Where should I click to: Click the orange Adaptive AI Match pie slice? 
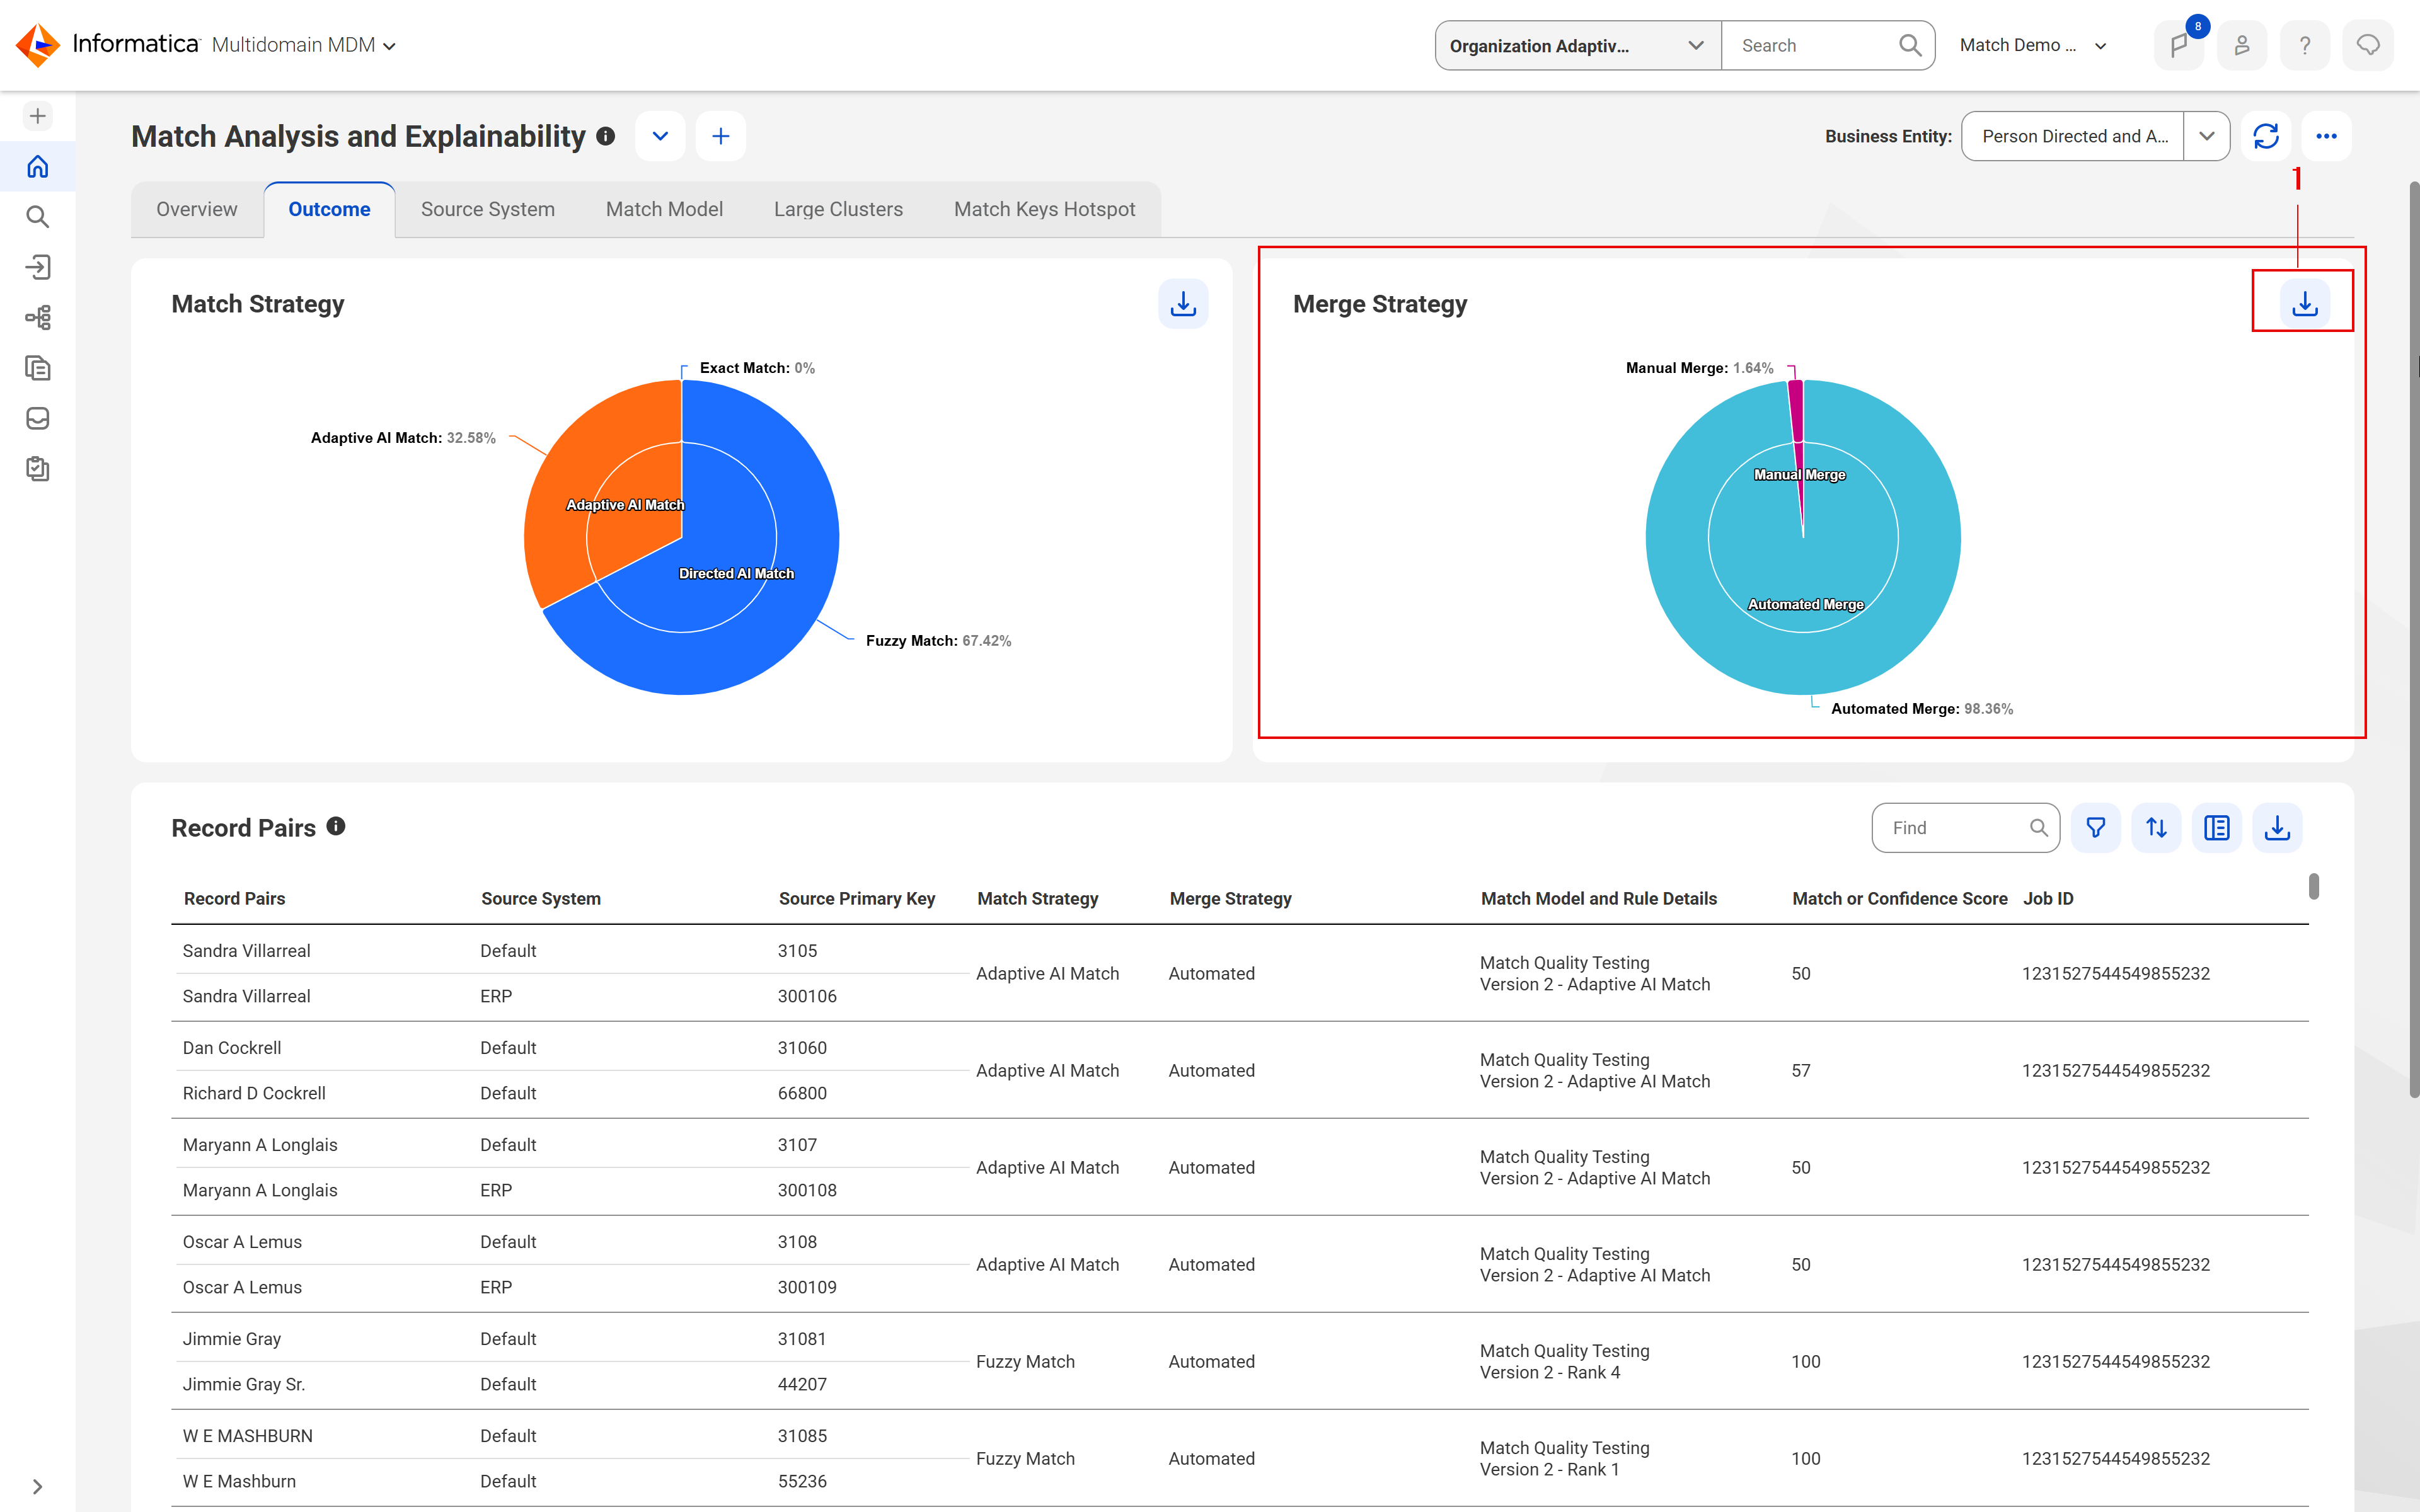pos(590,470)
